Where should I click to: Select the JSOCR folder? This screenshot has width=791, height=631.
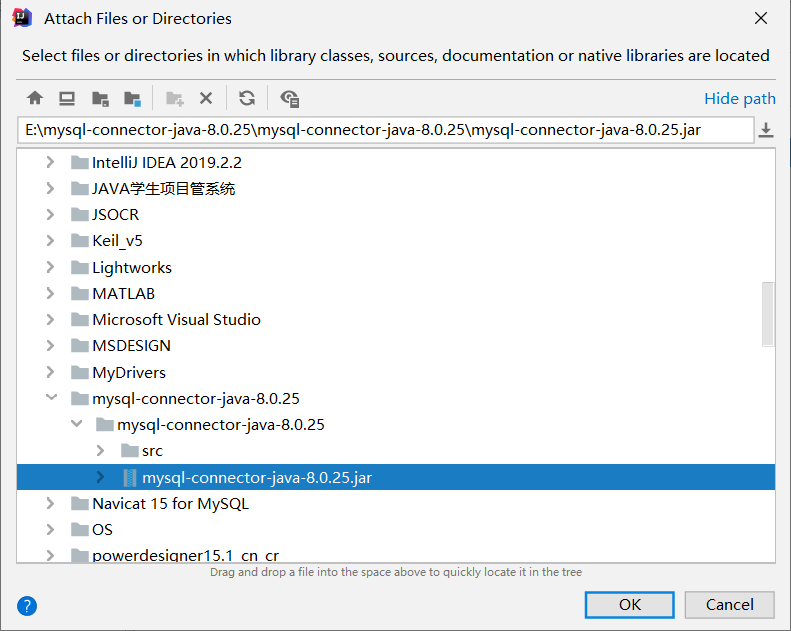[x=115, y=215]
